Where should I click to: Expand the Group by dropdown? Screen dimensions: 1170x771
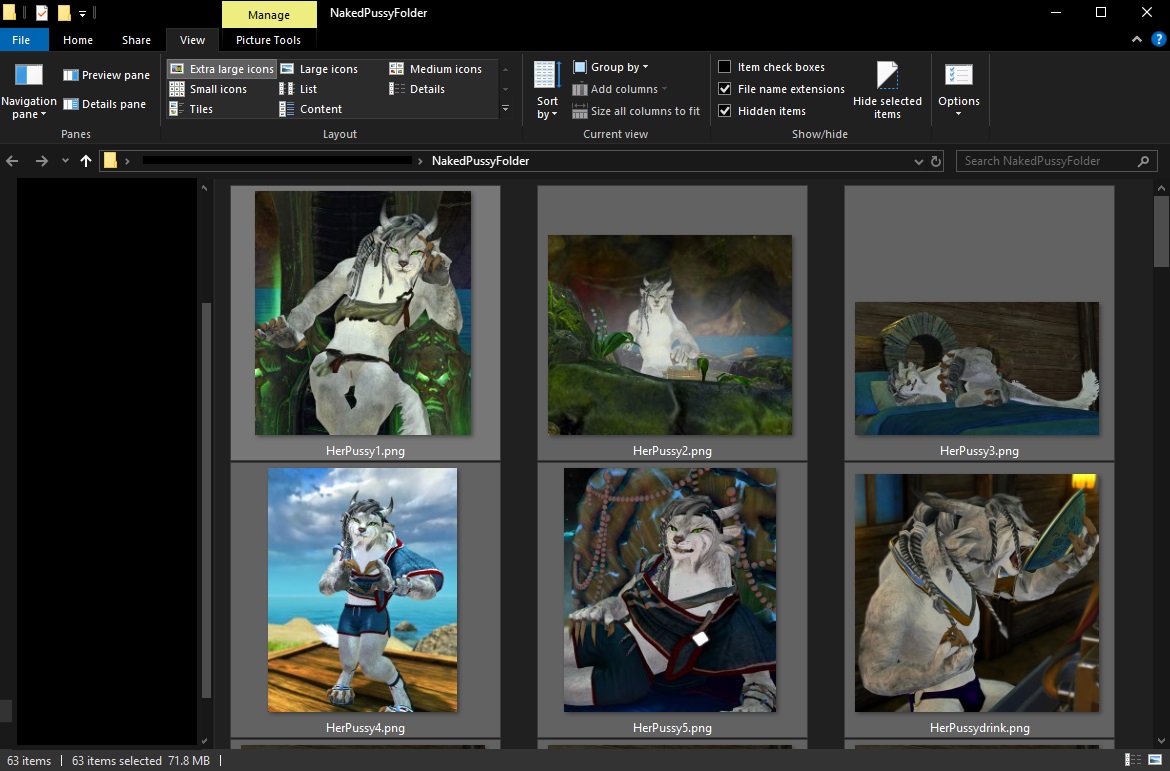point(611,67)
